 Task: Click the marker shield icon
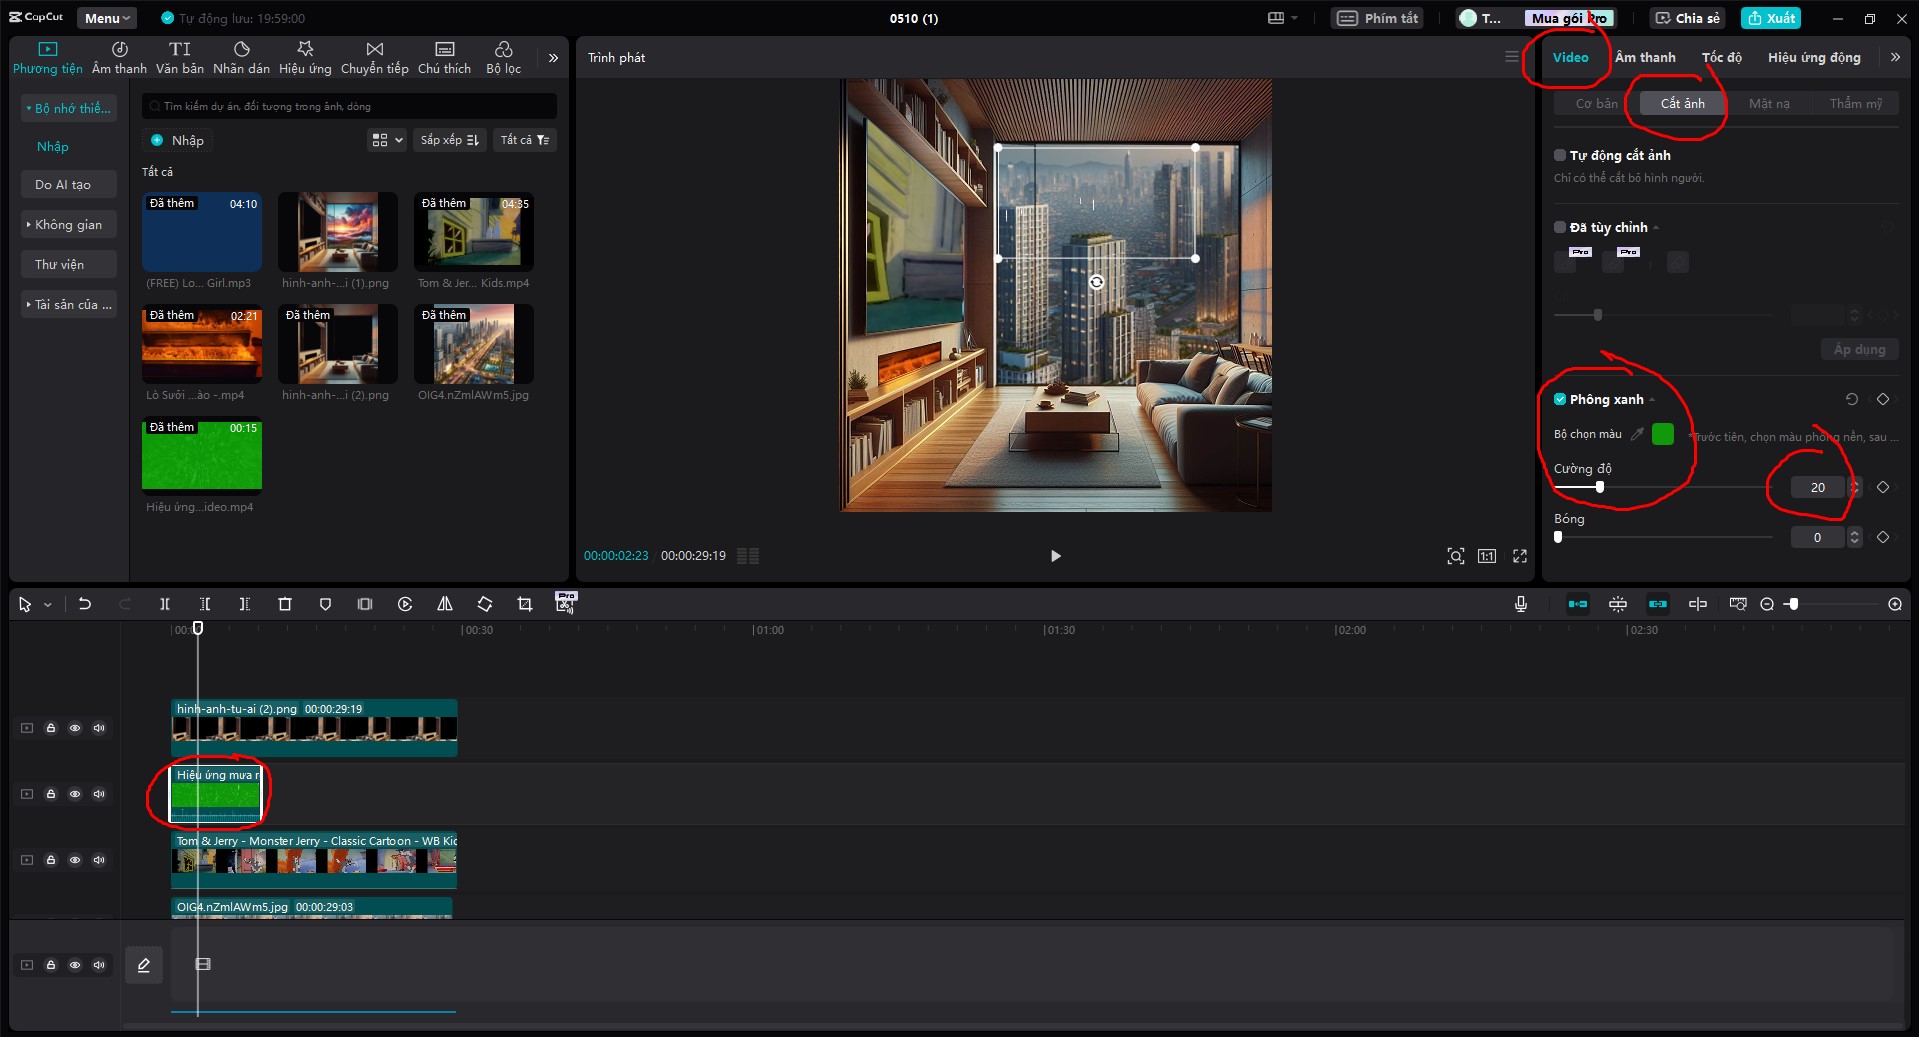pos(325,604)
